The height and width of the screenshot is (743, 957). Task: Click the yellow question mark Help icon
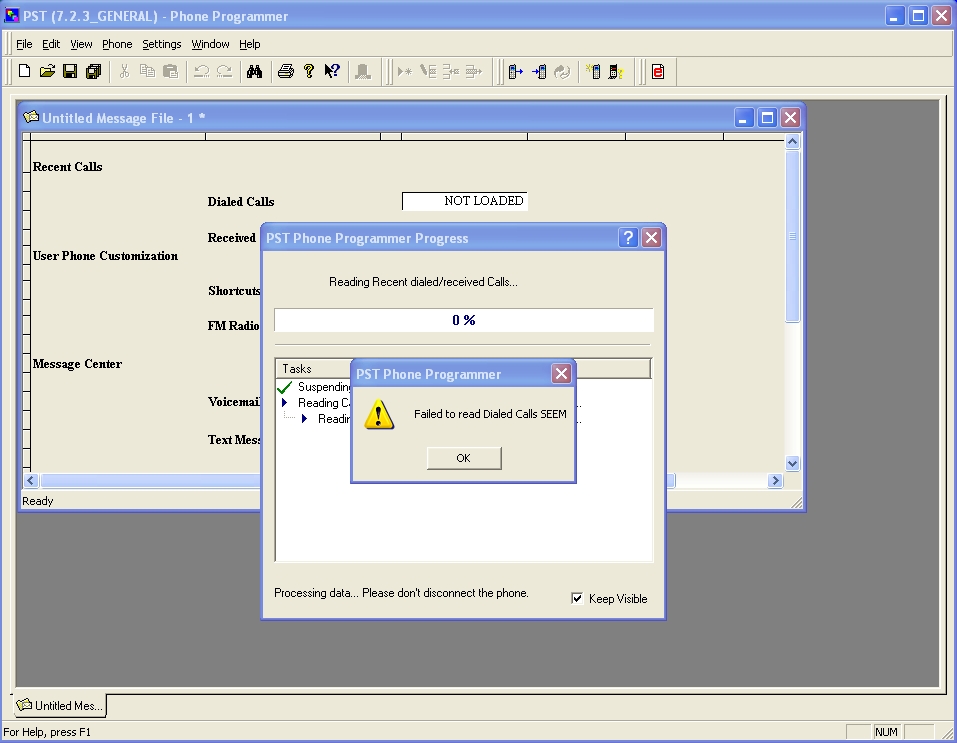pos(309,71)
